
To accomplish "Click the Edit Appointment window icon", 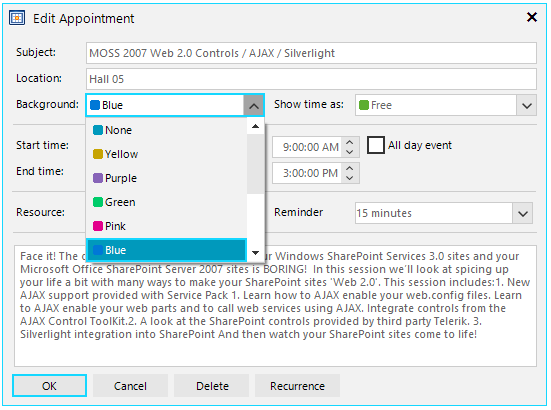I will pyautogui.click(x=17, y=18).
